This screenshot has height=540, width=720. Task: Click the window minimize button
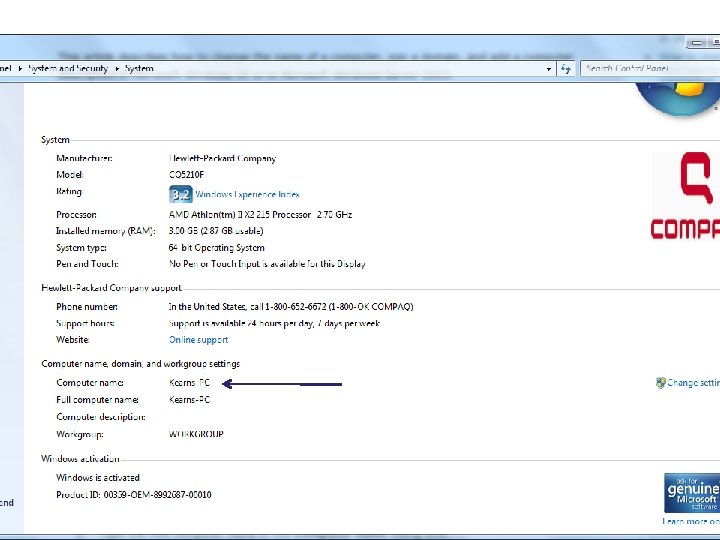pos(697,43)
